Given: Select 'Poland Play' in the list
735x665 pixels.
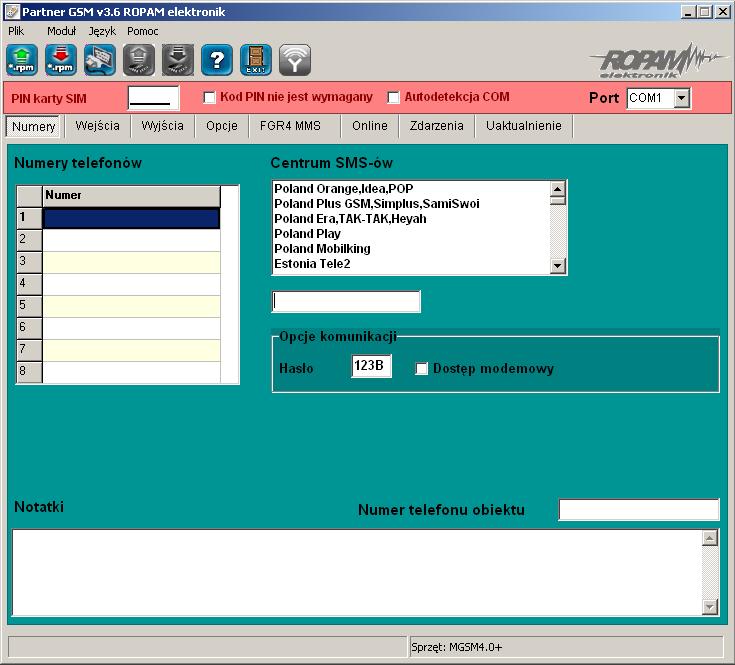Looking at the screenshot, I should click(411, 234).
